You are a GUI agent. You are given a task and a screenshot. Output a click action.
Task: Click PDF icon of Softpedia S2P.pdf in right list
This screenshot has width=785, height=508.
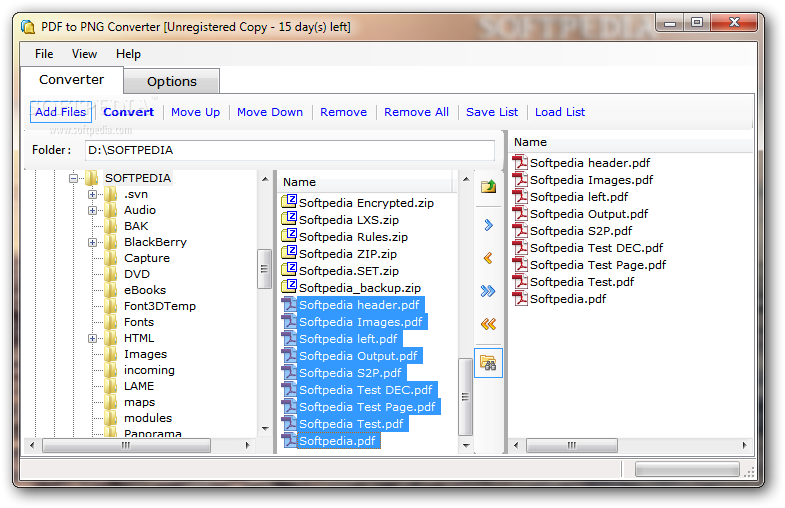pos(520,231)
